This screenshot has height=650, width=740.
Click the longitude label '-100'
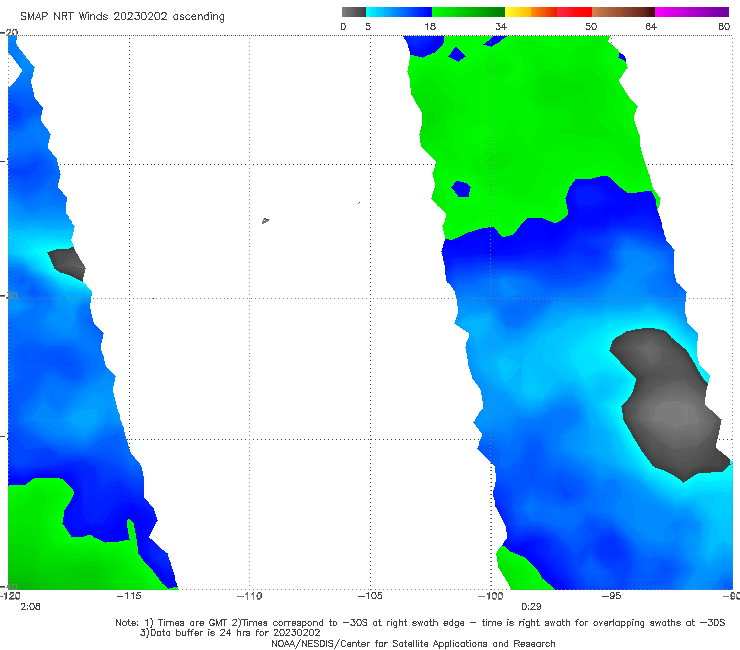491,596
